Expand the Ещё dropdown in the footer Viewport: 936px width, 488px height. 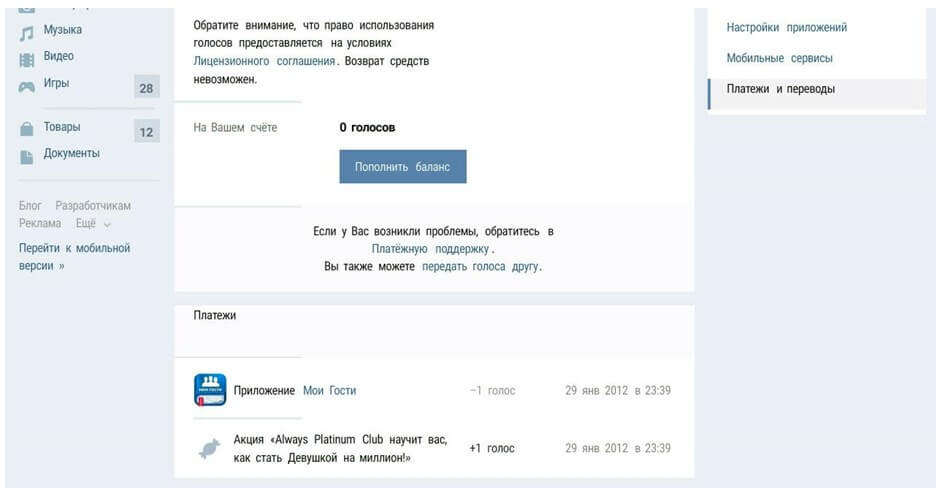coord(93,224)
